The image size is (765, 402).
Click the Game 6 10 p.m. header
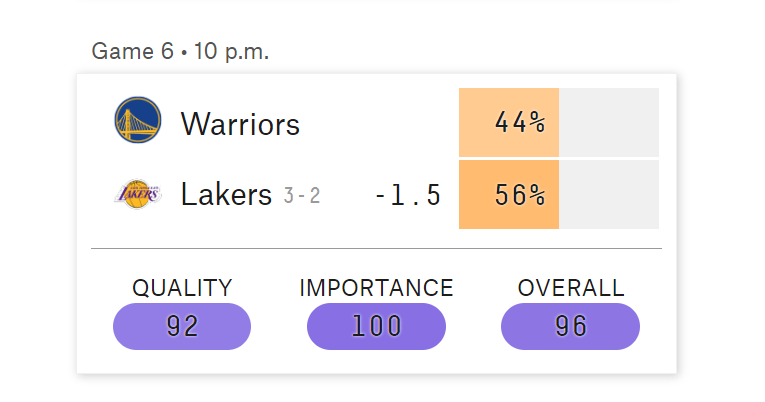point(180,51)
